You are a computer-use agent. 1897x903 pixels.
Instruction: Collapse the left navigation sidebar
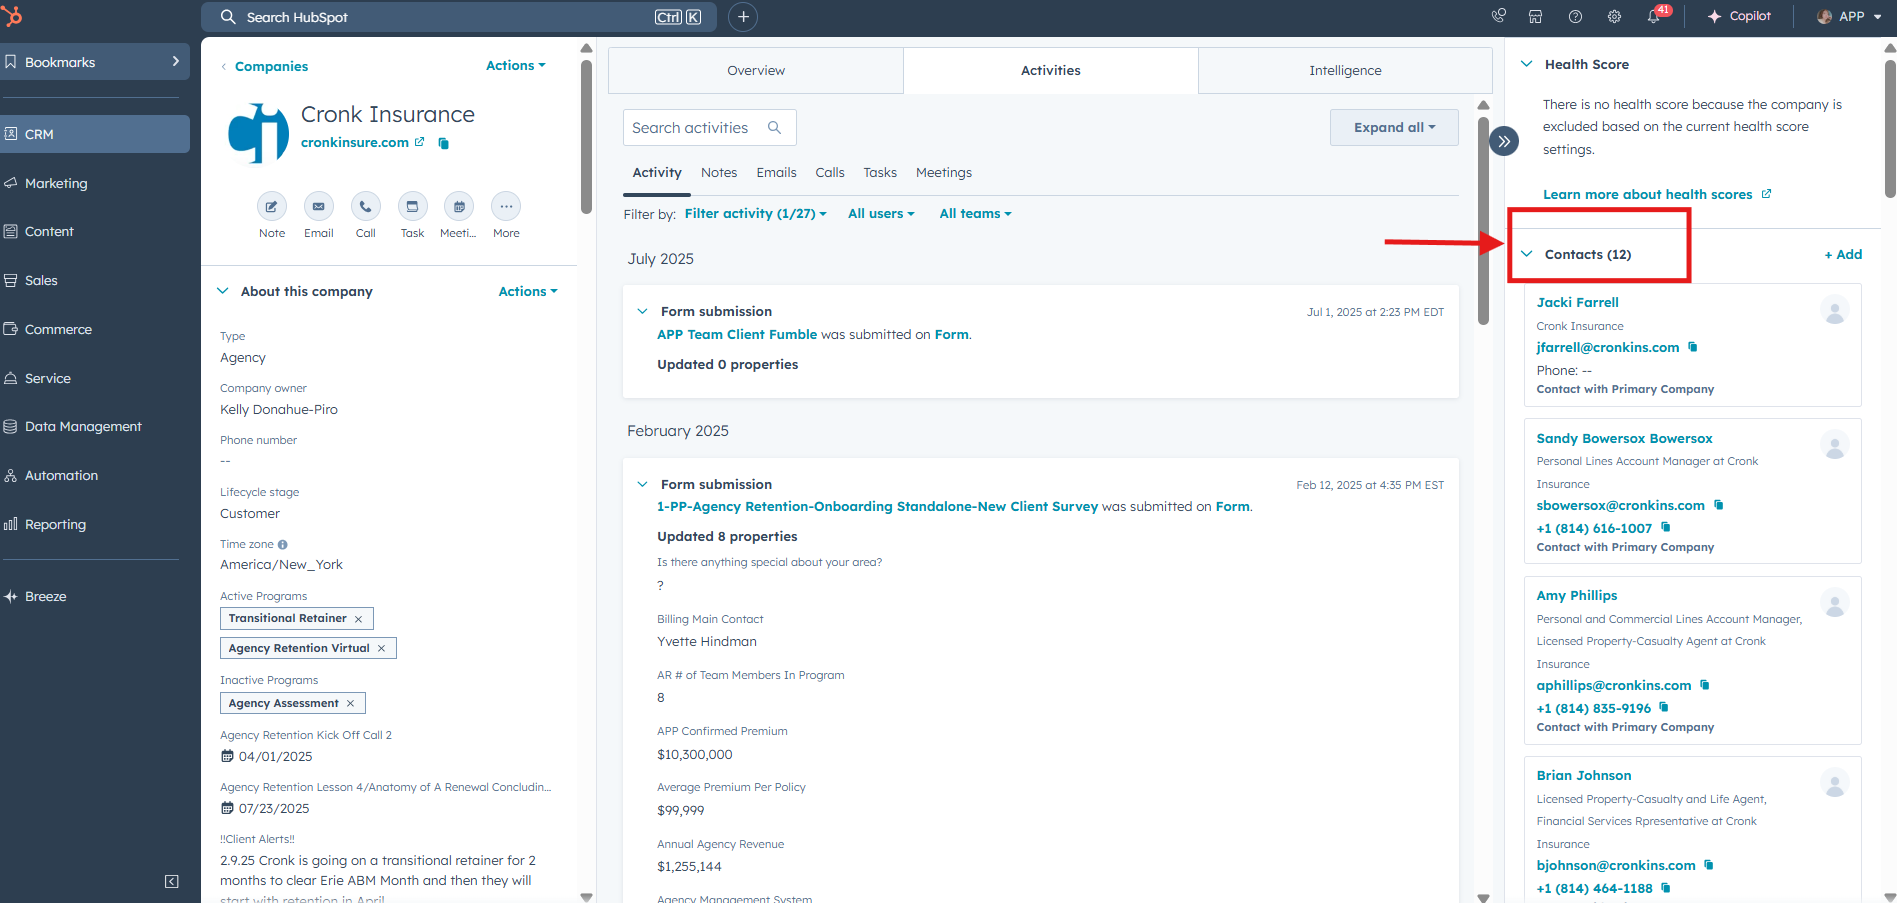click(172, 881)
